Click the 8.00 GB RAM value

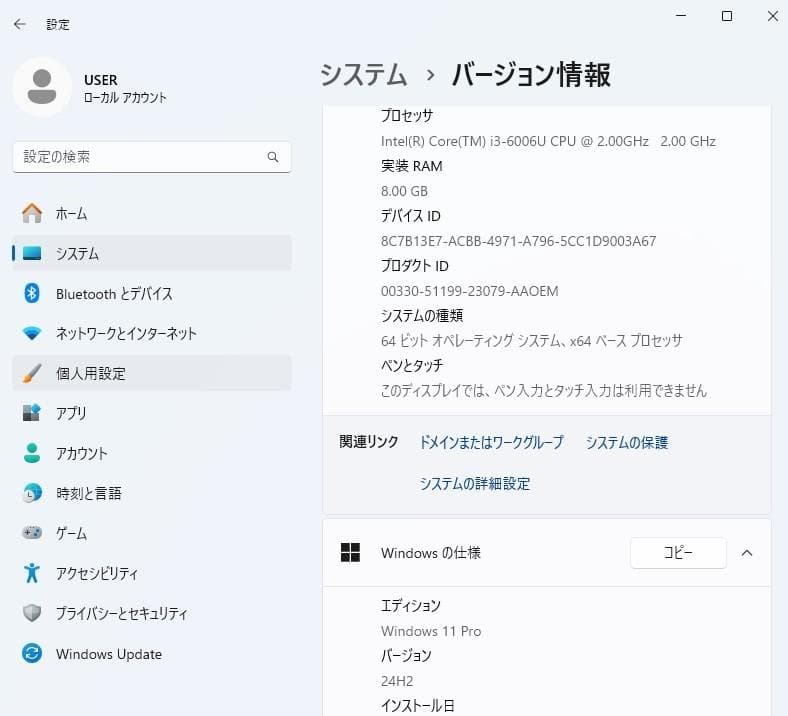[x=405, y=191]
